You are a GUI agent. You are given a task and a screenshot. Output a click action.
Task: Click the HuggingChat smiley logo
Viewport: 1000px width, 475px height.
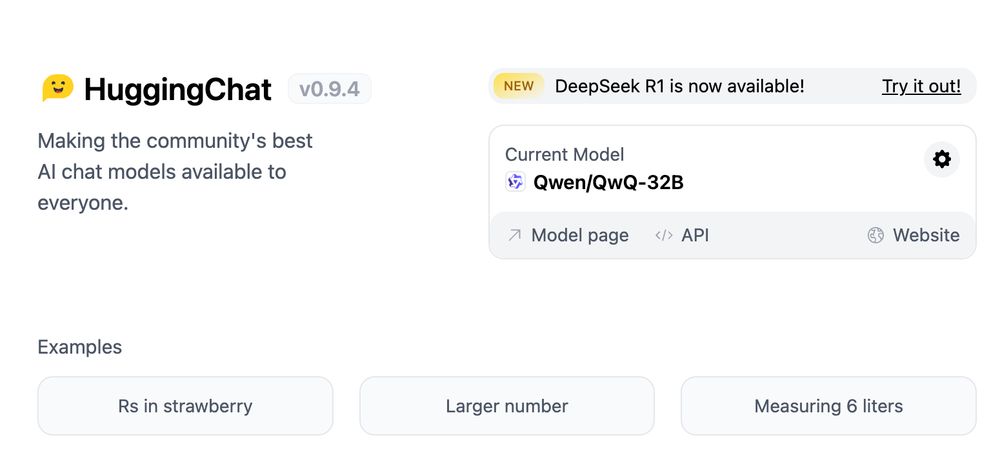[x=57, y=89]
